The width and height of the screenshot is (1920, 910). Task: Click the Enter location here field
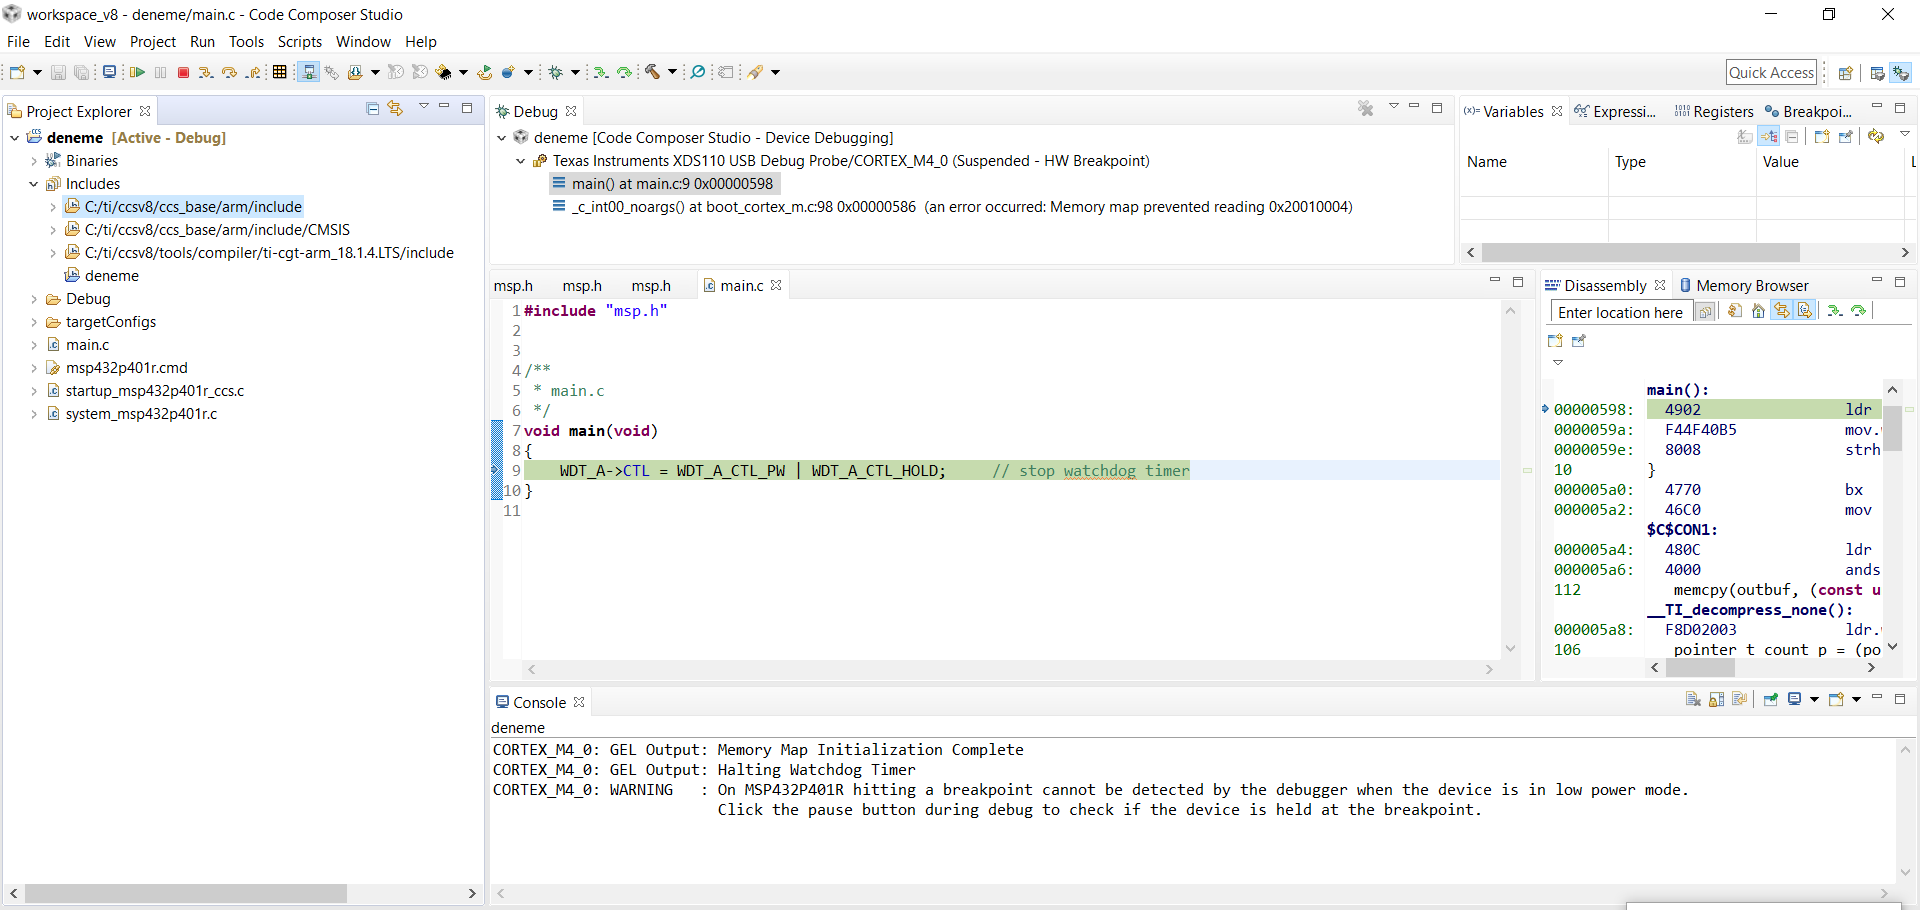1620,313
